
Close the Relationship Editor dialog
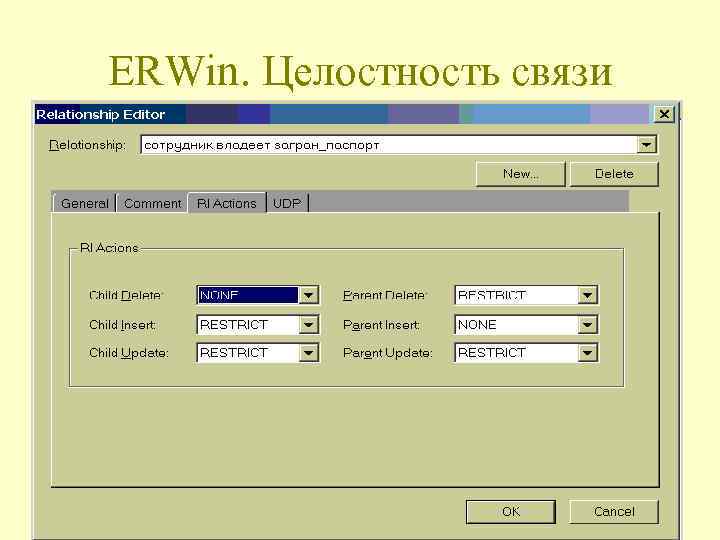click(664, 114)
